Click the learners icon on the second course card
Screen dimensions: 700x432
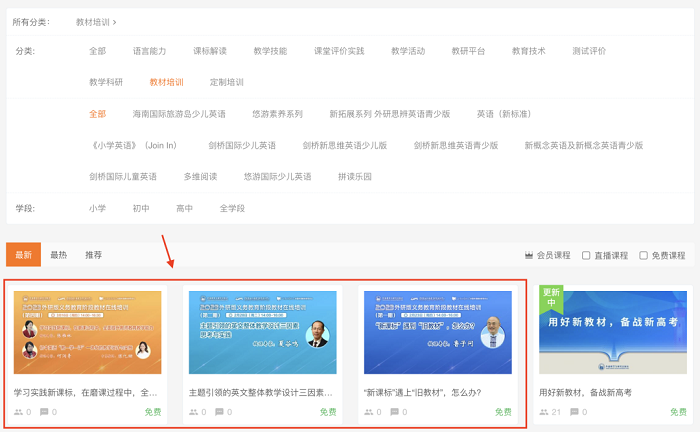pos(194,412)
